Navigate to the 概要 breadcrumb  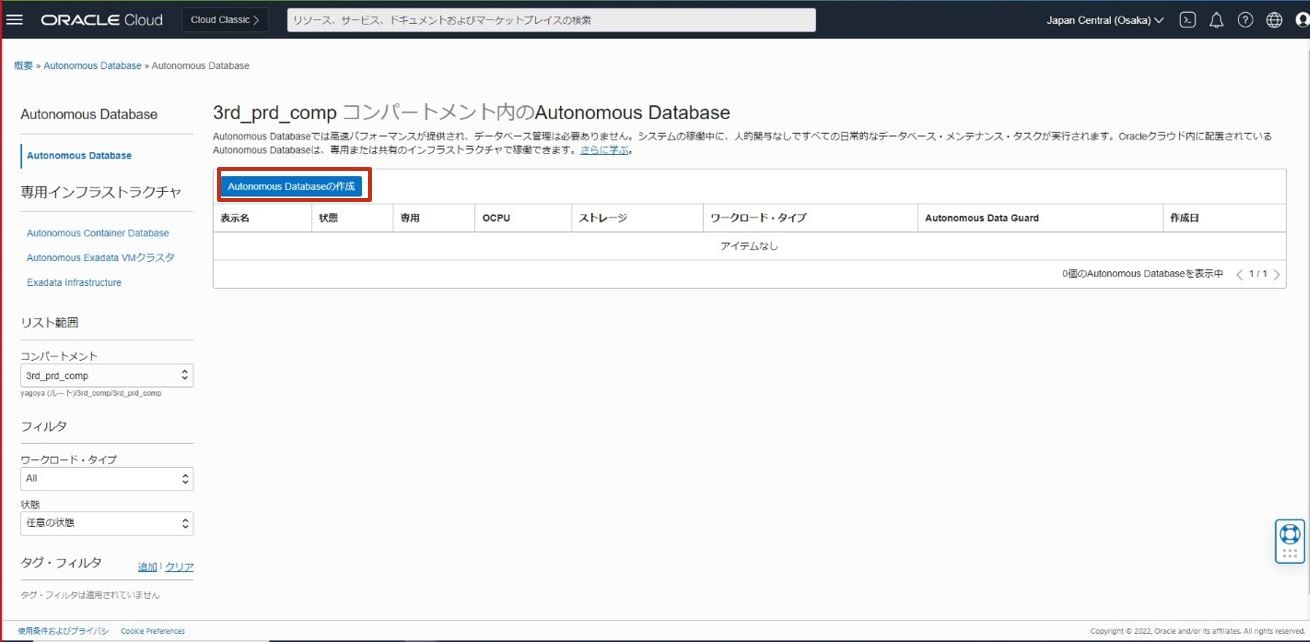point(22,64)
